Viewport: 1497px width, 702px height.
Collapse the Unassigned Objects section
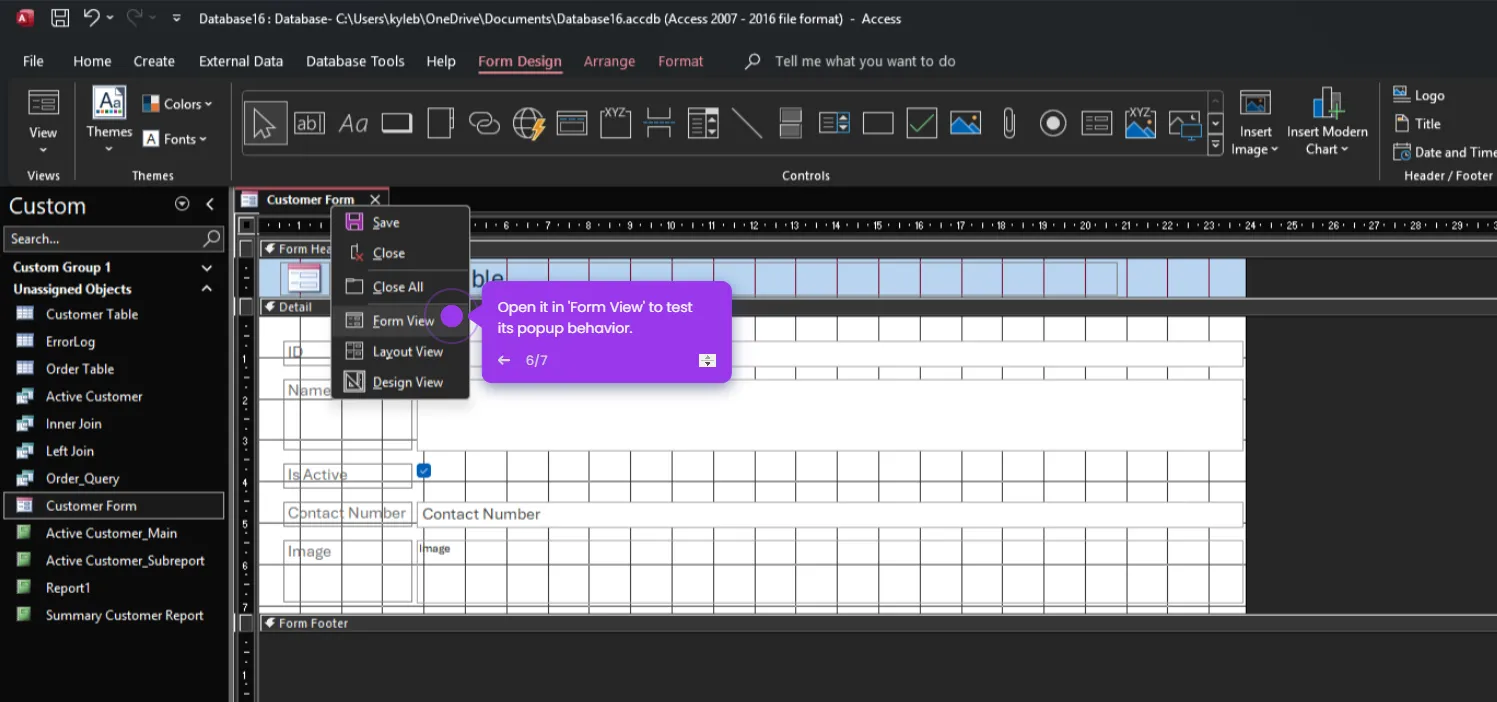click(207, 289)
